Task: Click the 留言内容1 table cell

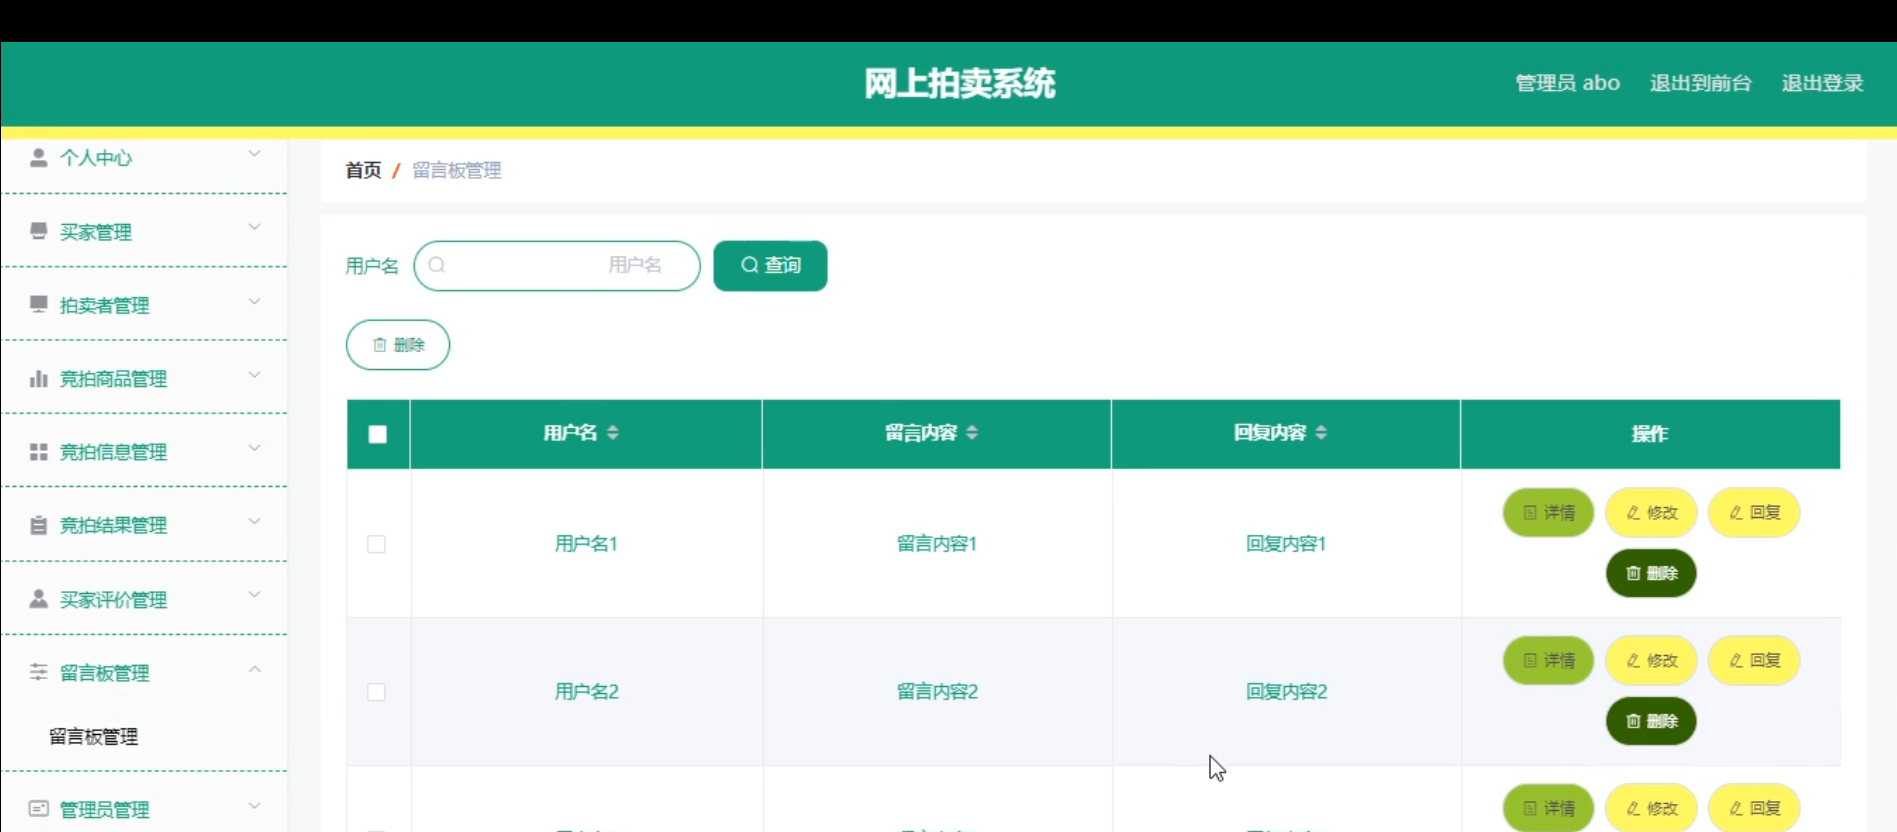Action: (x=937, y=544)
